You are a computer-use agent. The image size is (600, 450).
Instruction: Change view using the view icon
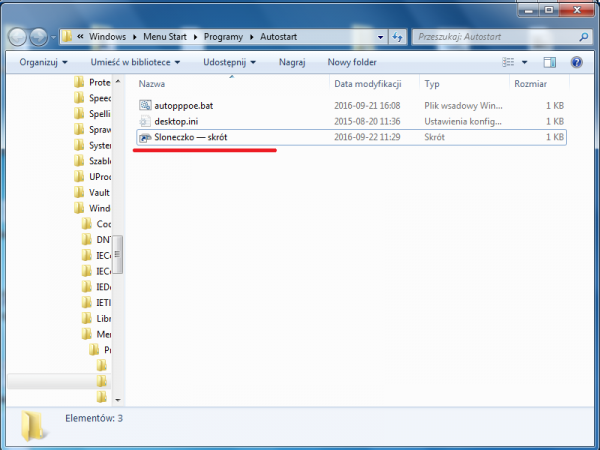click(x=508, y=62)
